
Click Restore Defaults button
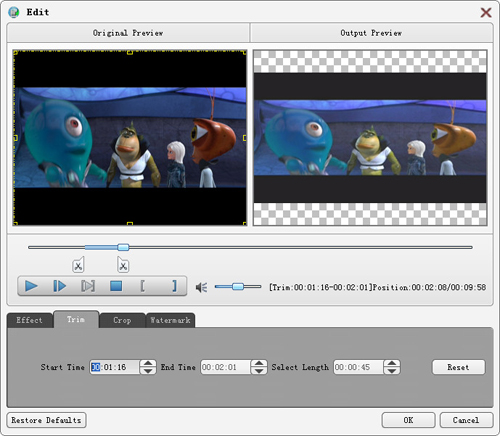point(46,420)
